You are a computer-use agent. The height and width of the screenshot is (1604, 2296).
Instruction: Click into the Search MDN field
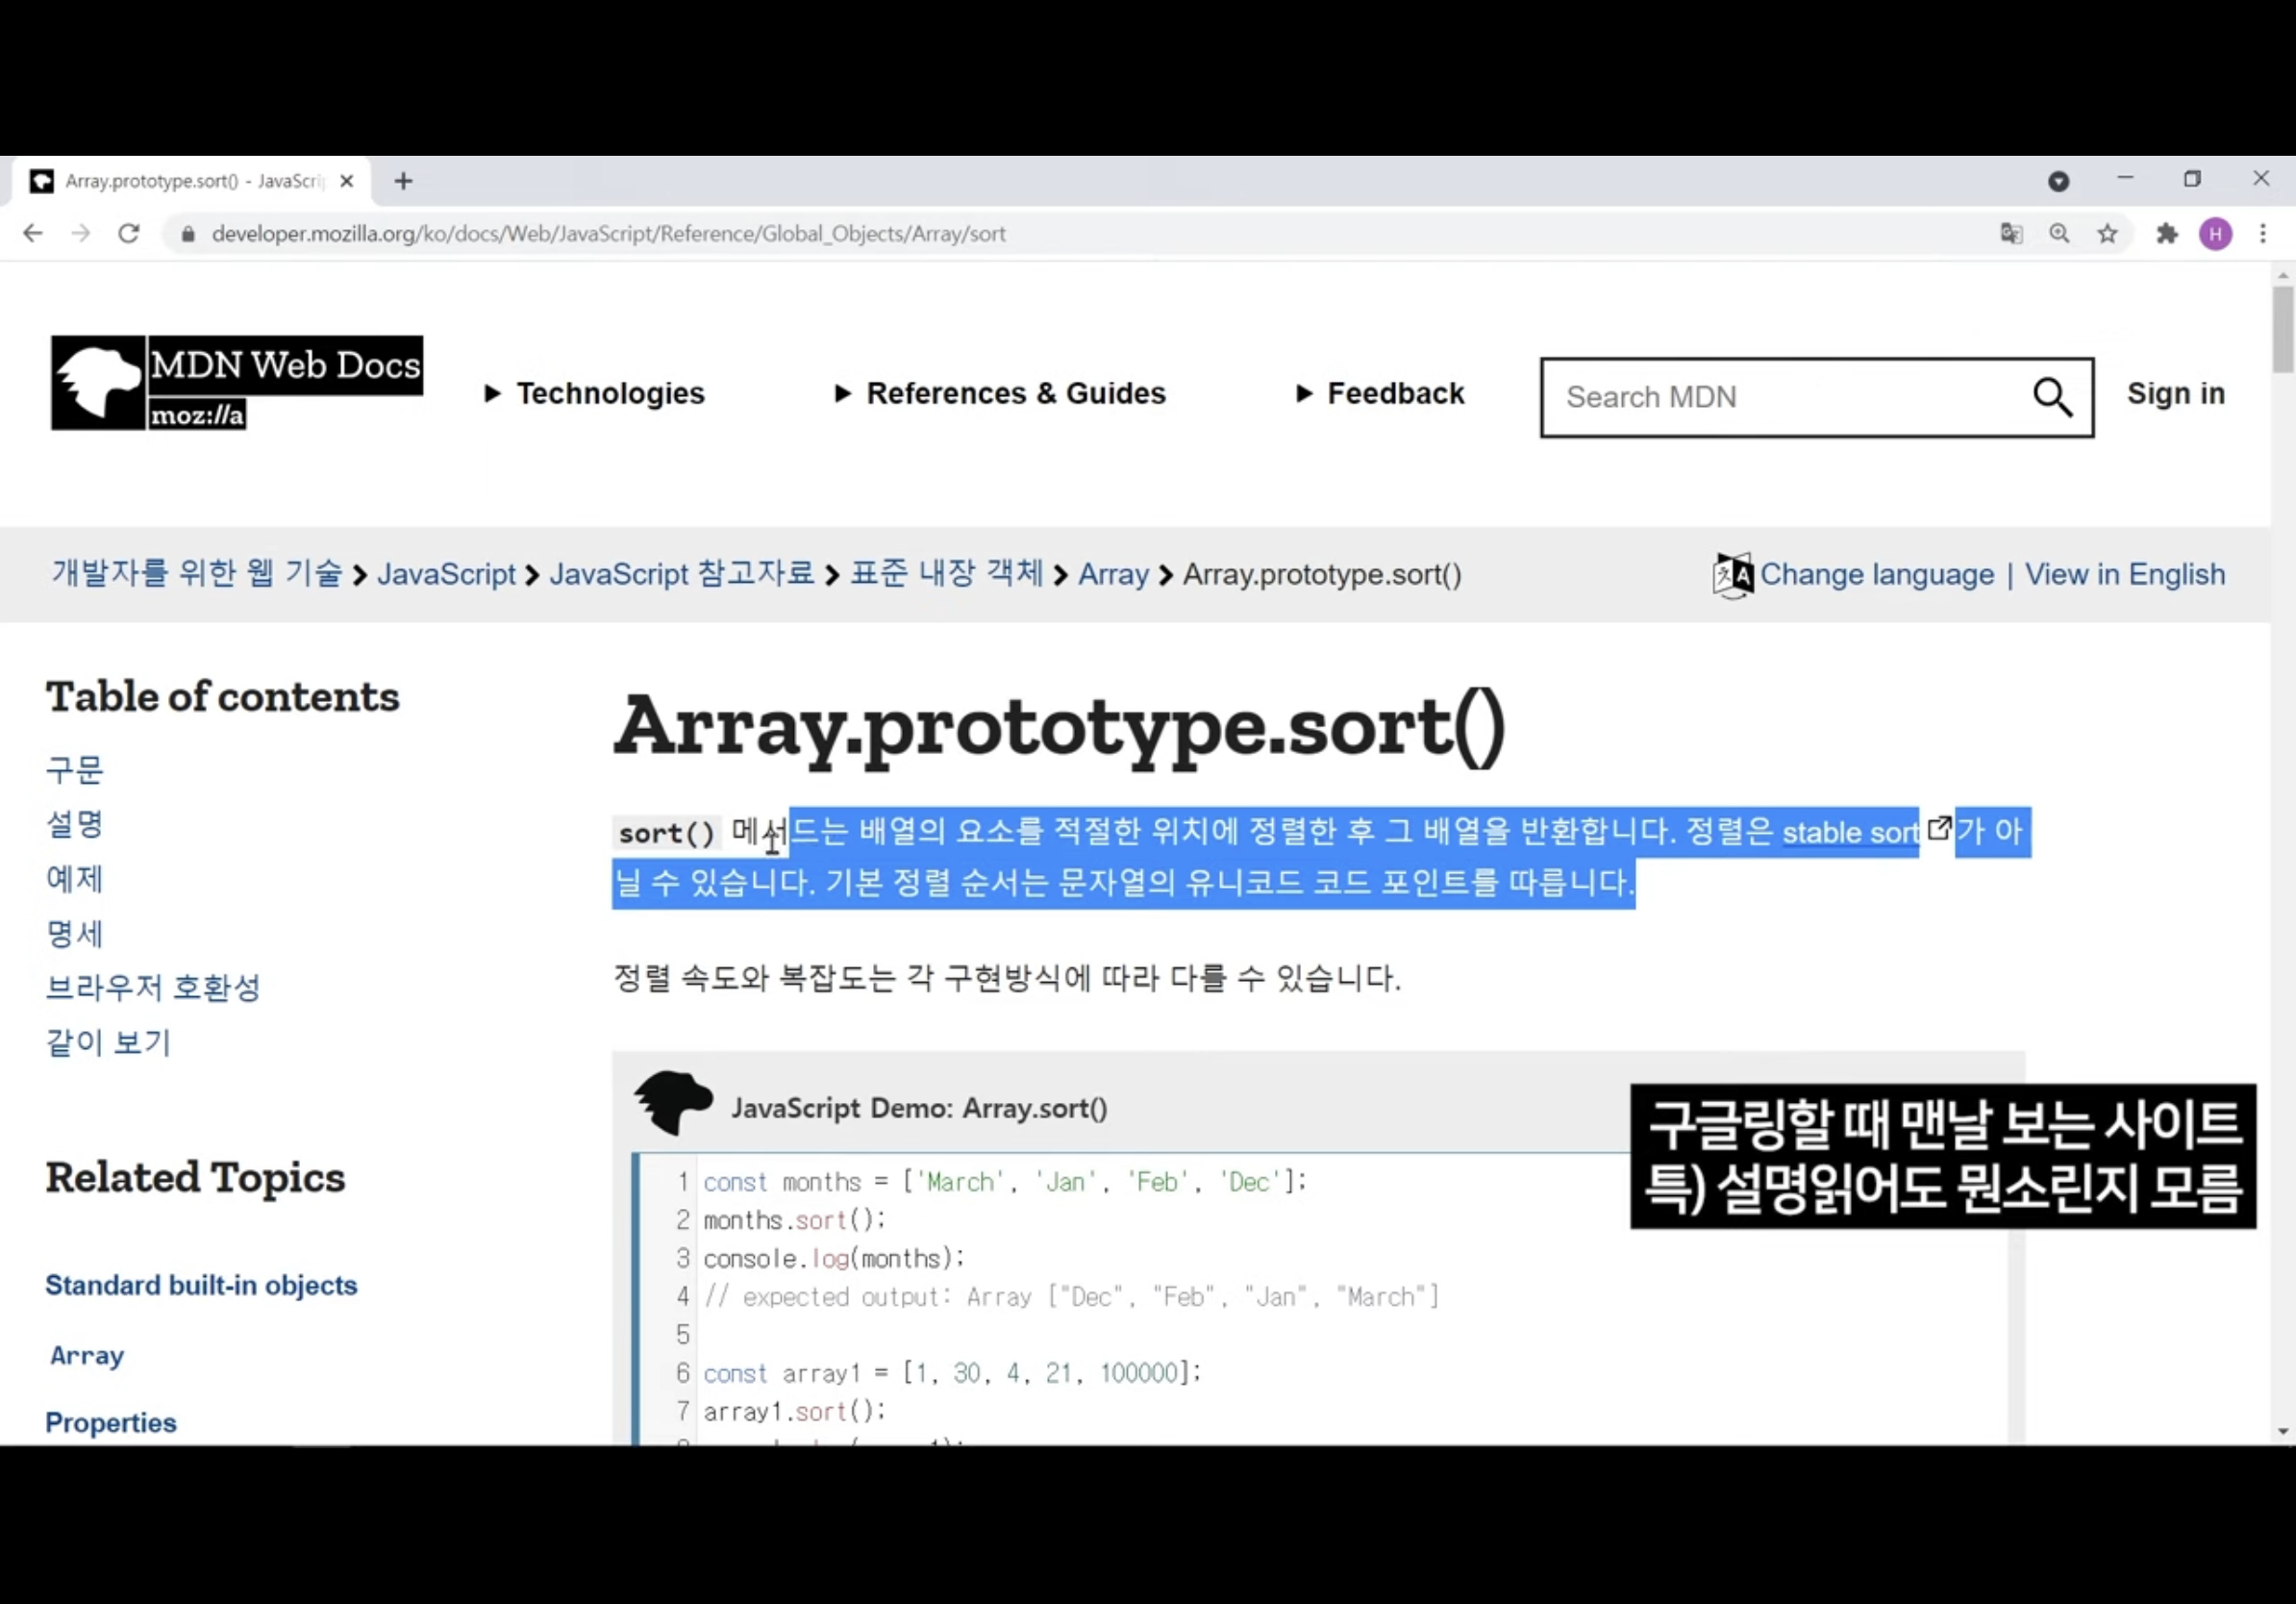(x=1780, y=397)
